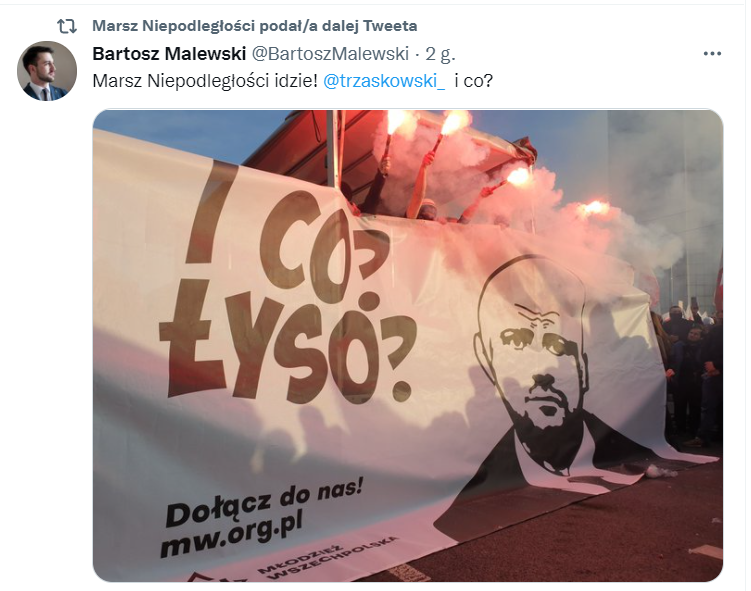Click the '2 g.' tweet timestamp
Screen dimensions: 751x591
pos(440,54)
